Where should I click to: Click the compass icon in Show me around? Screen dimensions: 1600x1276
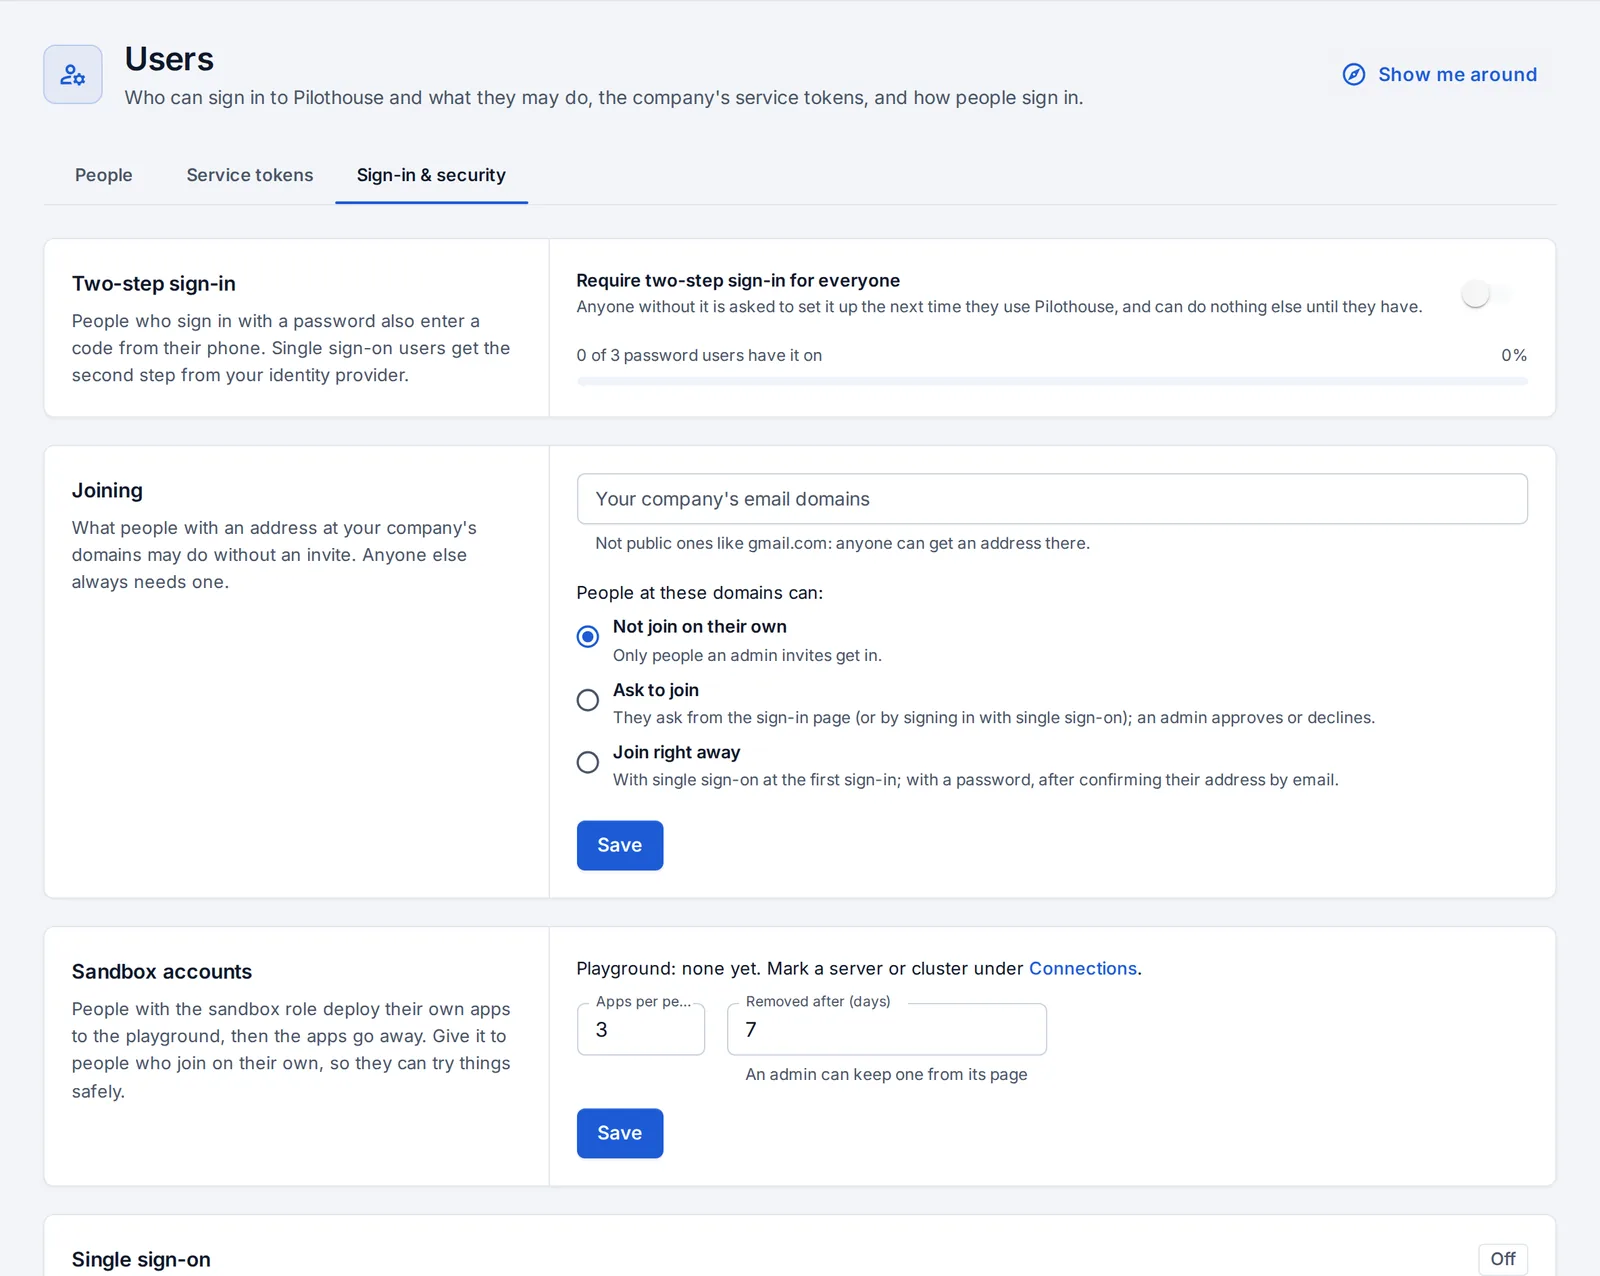pos(1353,75)
